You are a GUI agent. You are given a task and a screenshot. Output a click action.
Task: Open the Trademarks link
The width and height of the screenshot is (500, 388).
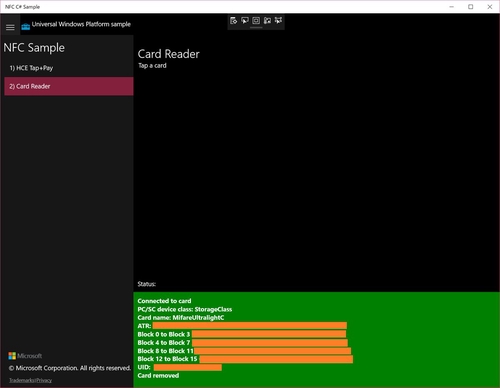click(22, 380)
